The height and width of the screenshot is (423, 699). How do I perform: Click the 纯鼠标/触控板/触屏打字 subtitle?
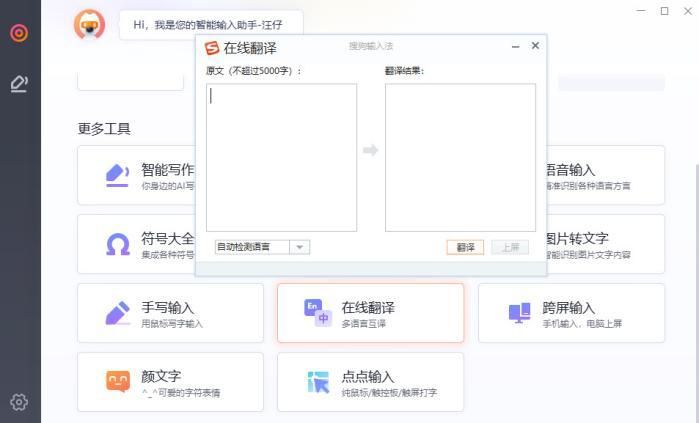click(x=389, y=393)
